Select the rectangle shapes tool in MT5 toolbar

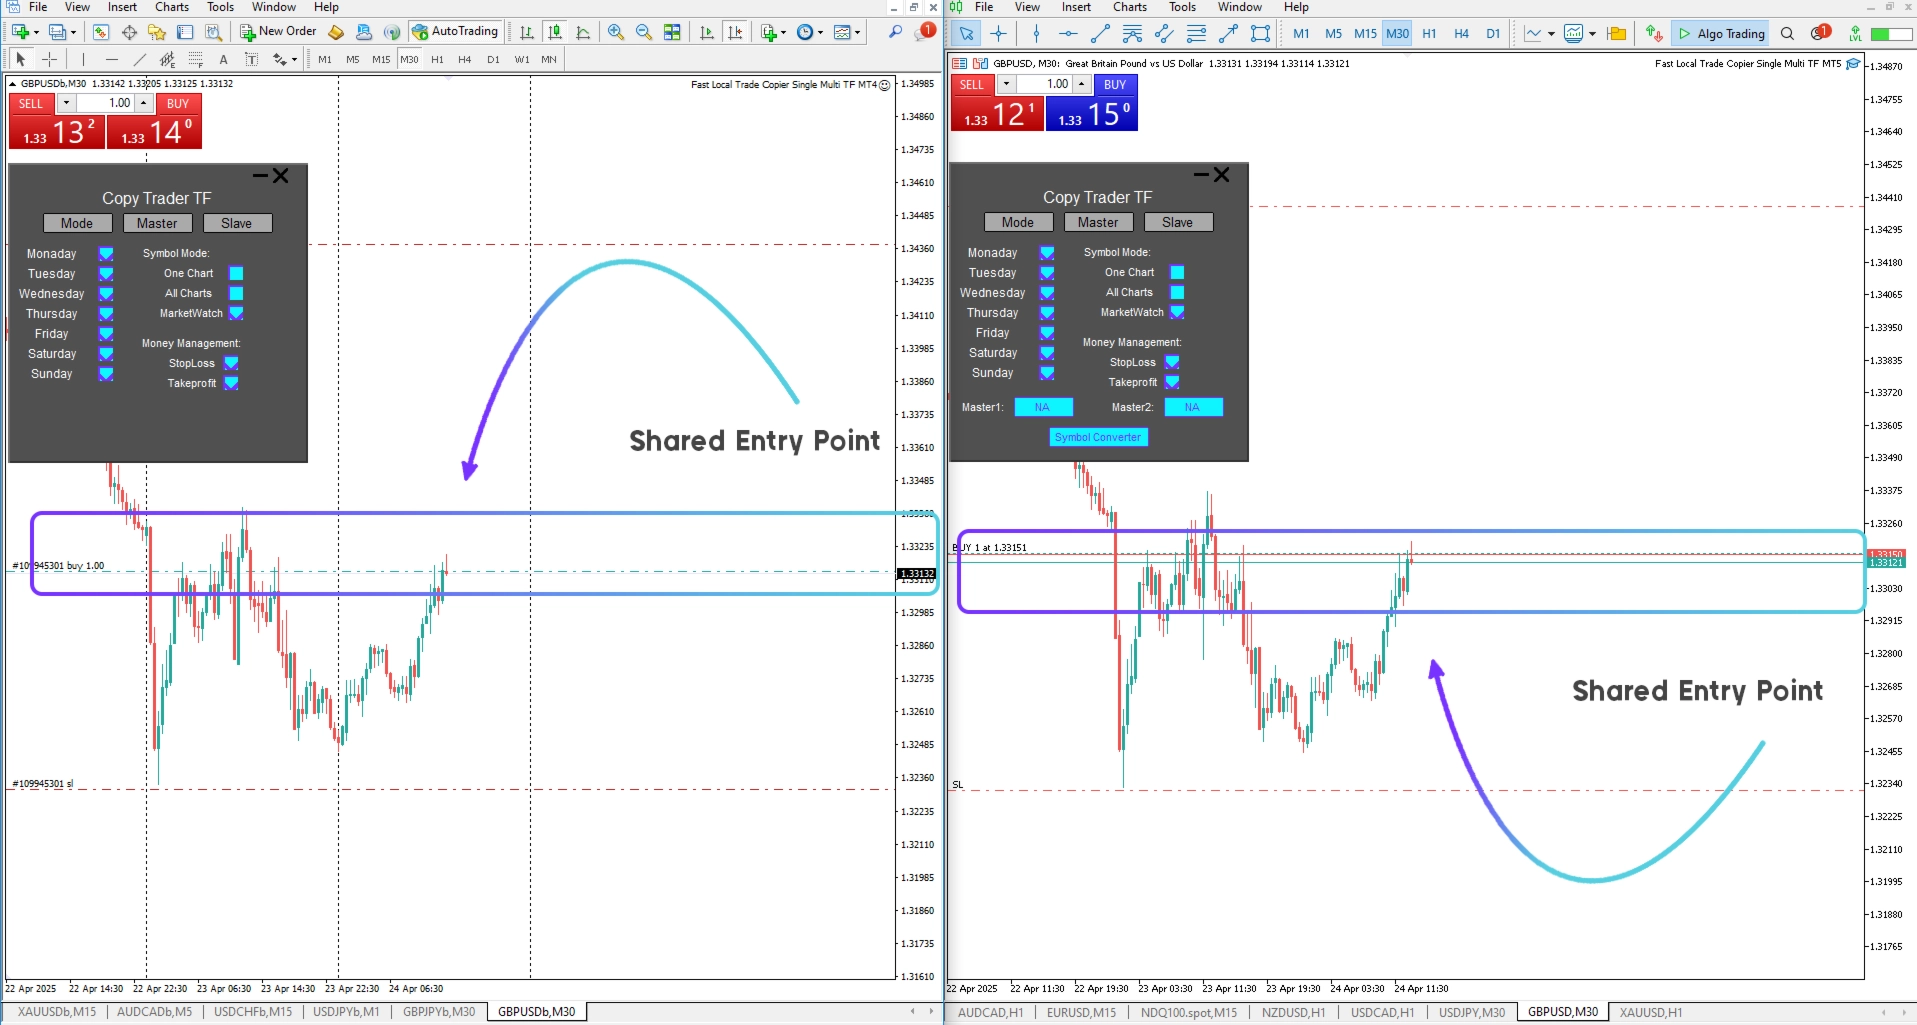click(1260, 33)
